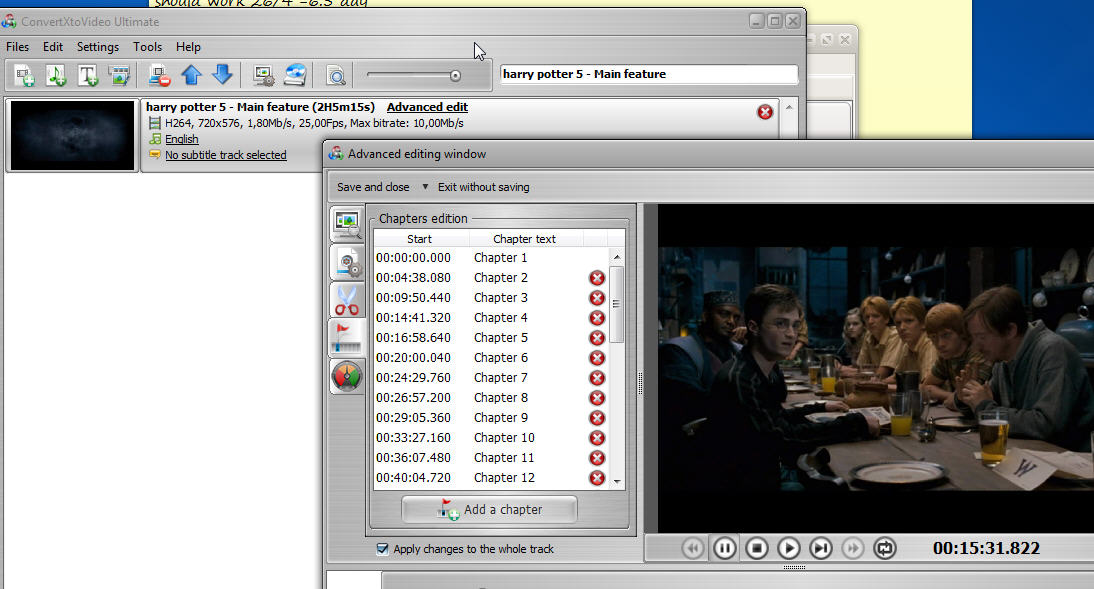Click No subtitle track selected link
Screen dimensions: 1094x589
(225, 155)
